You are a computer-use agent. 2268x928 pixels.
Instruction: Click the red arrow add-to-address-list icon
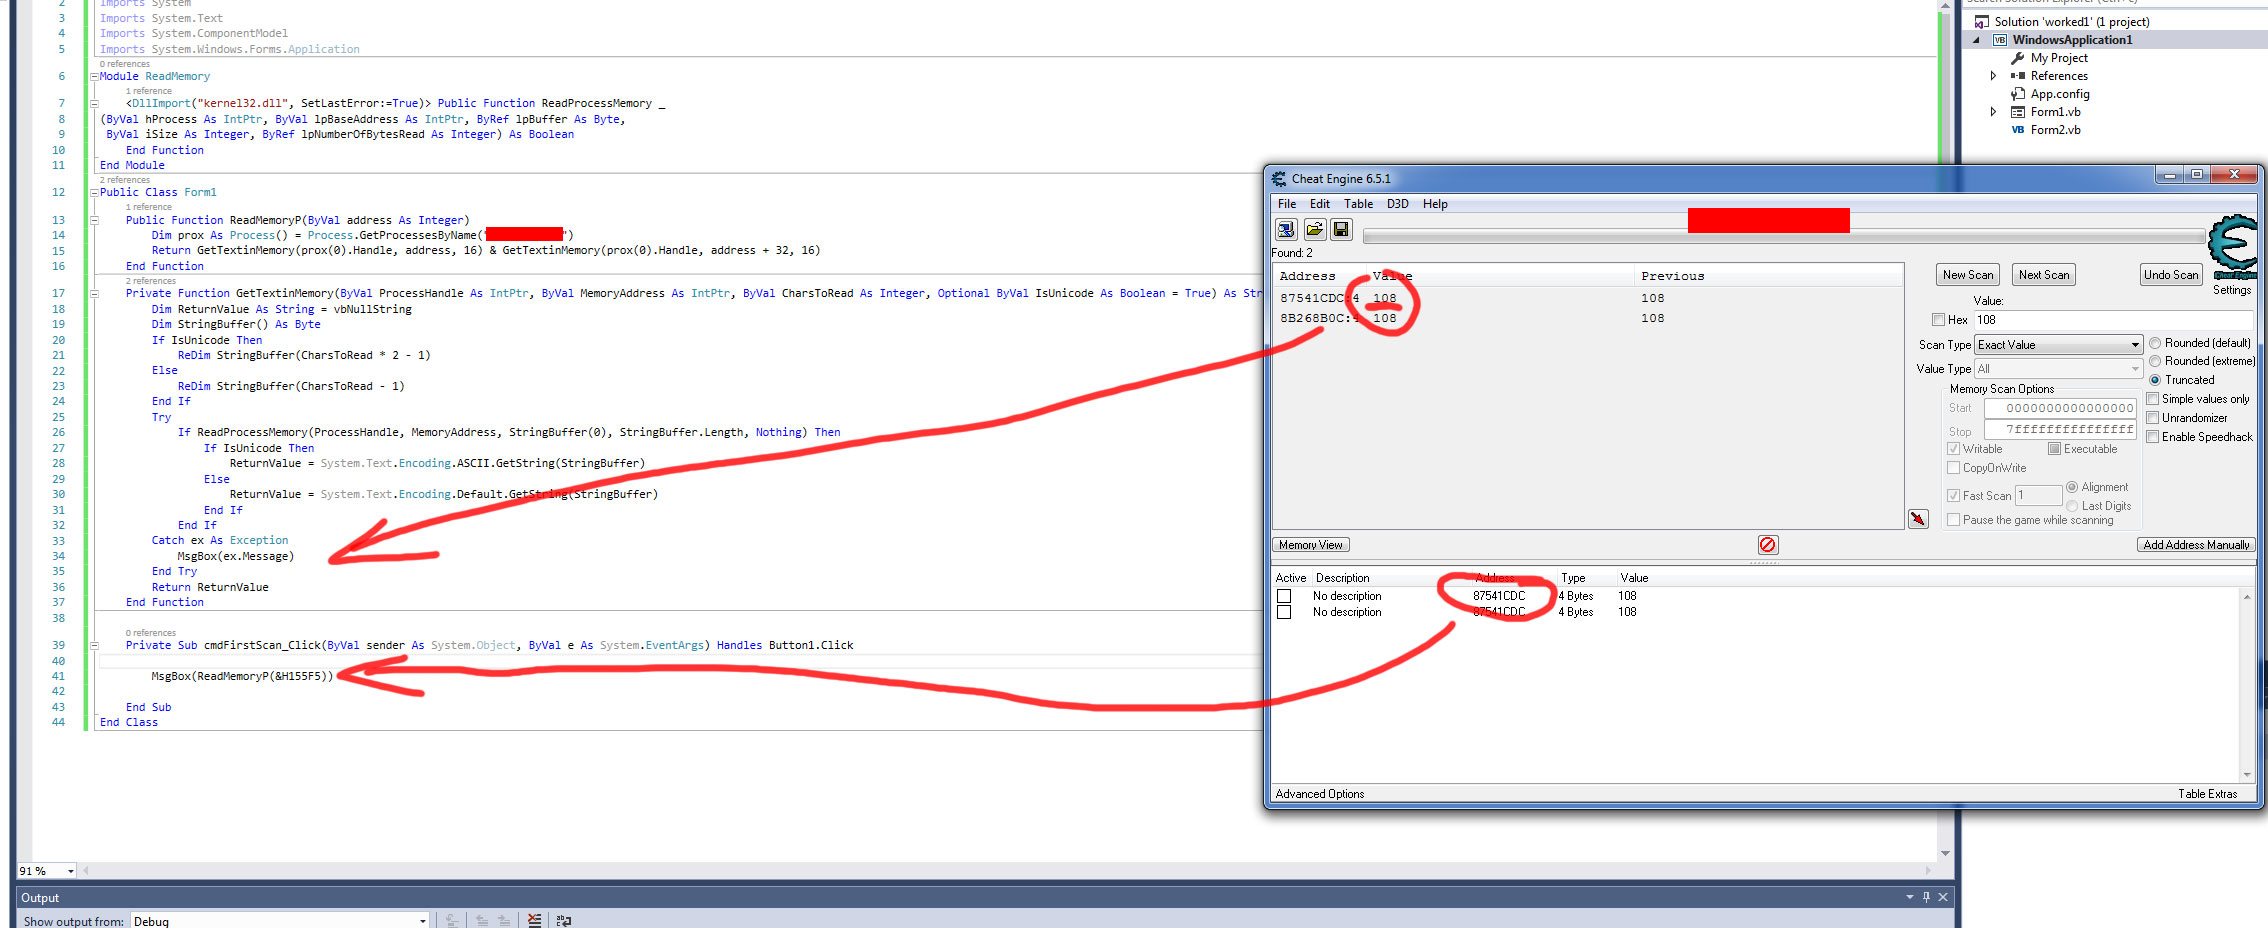coord(1917,519)
